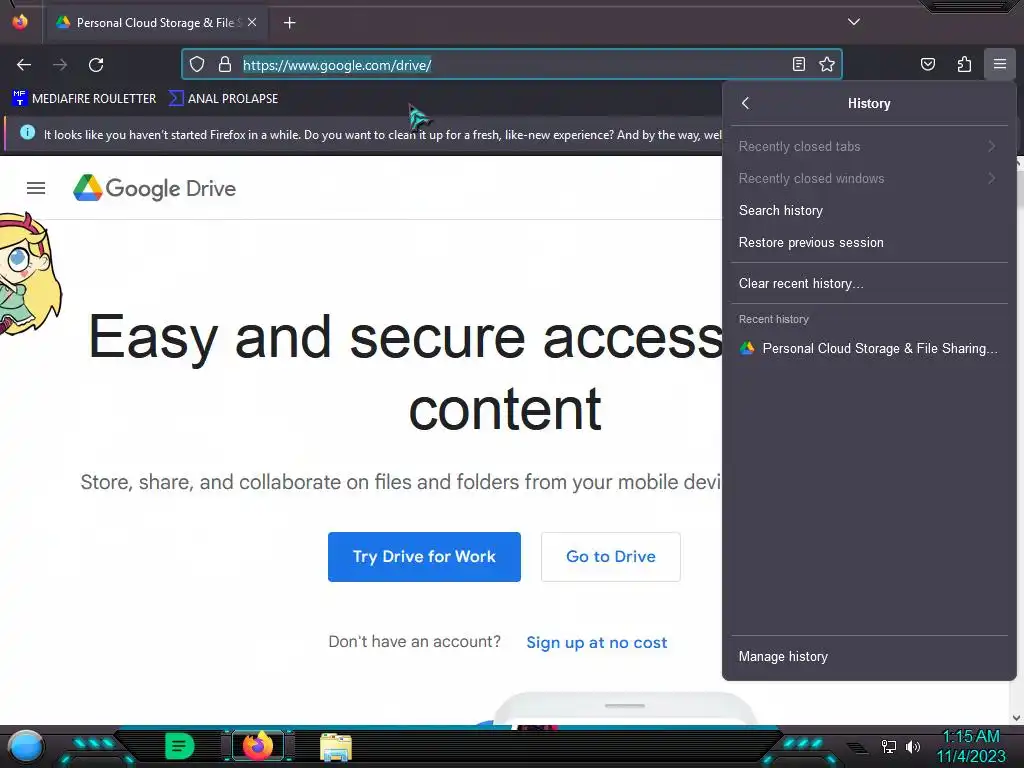Screen dimensions: 1024x768
Task: Click the Go to Drive button
Action: point(611,557)
